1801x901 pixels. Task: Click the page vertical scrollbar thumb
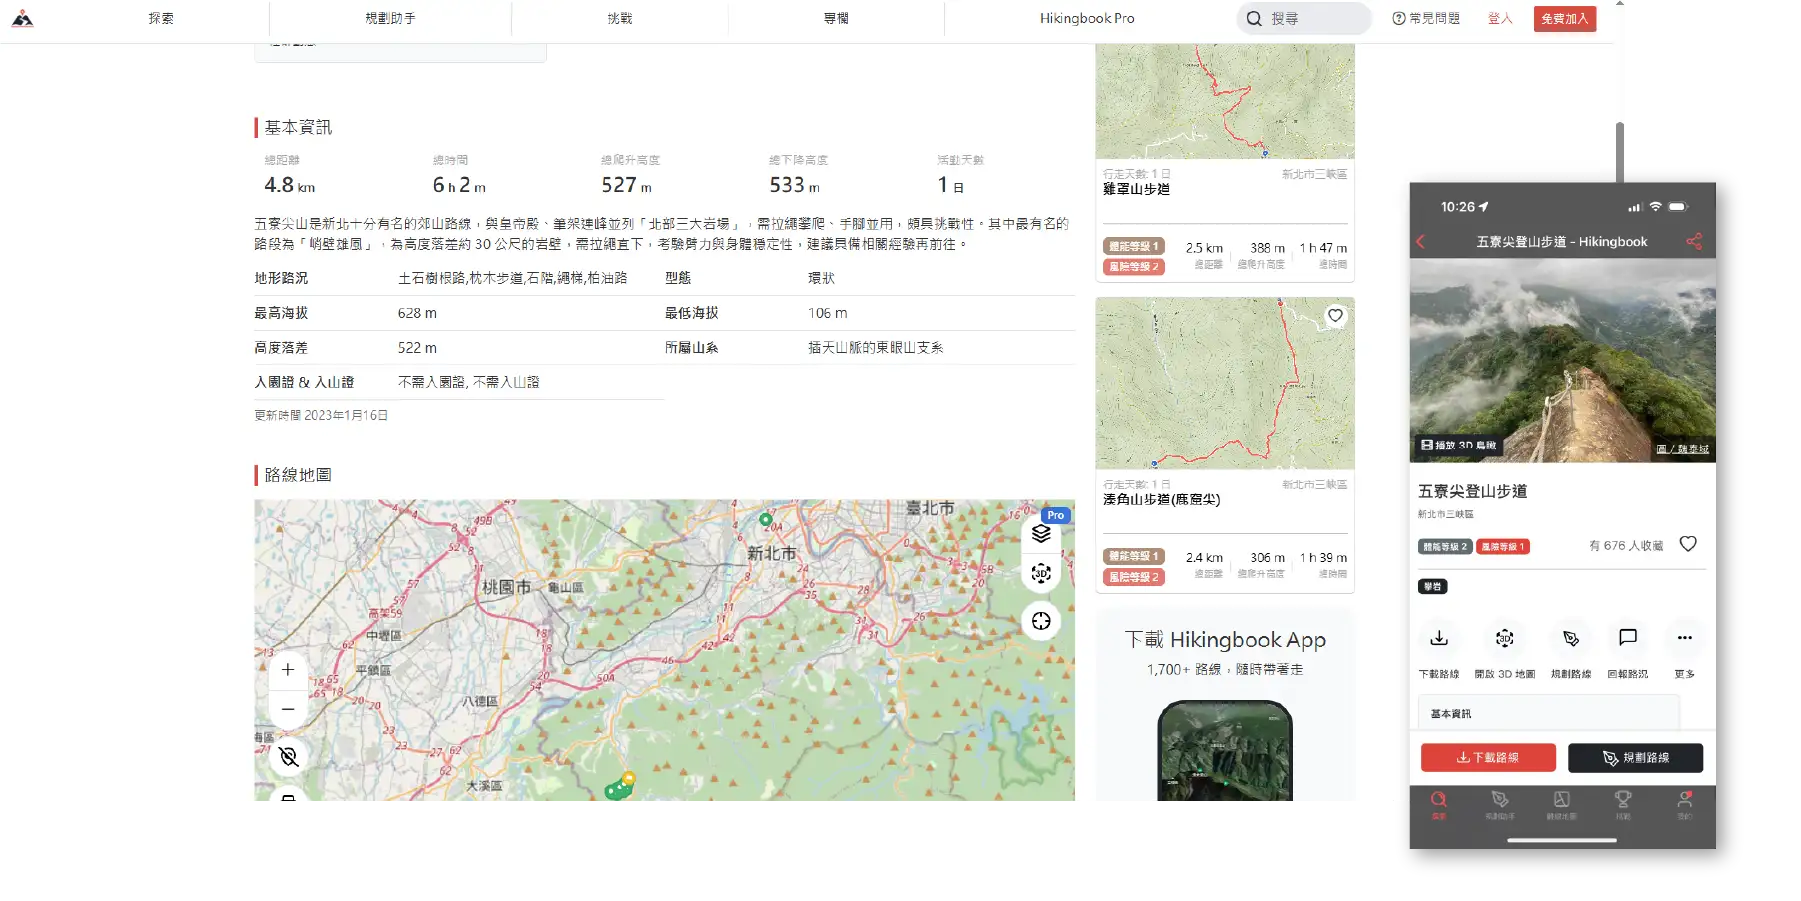click(x=1619, y=152)
